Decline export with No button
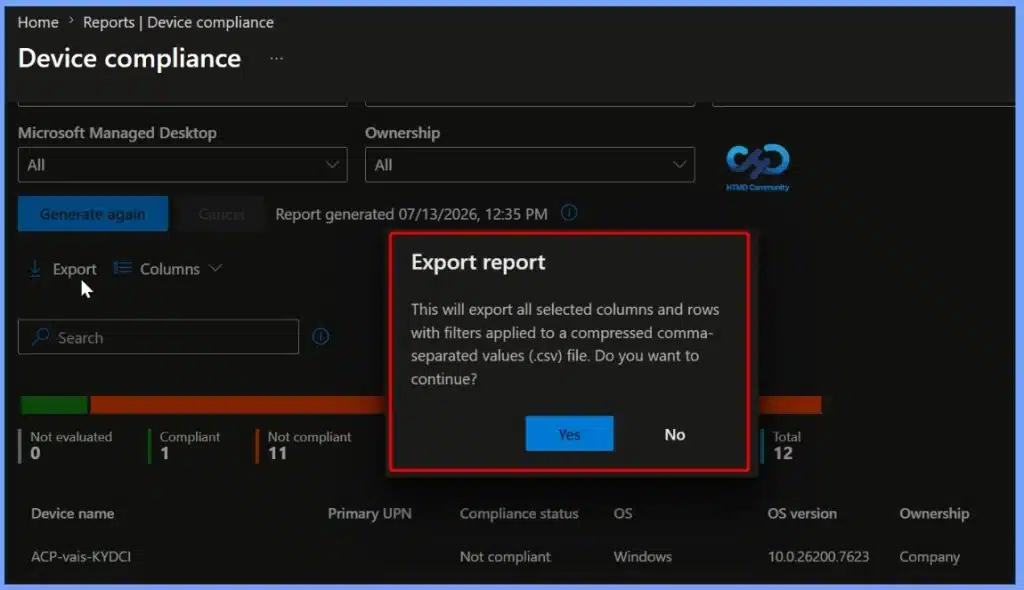This screenshot has width=1024, height=590. click(x=675, y=434)
